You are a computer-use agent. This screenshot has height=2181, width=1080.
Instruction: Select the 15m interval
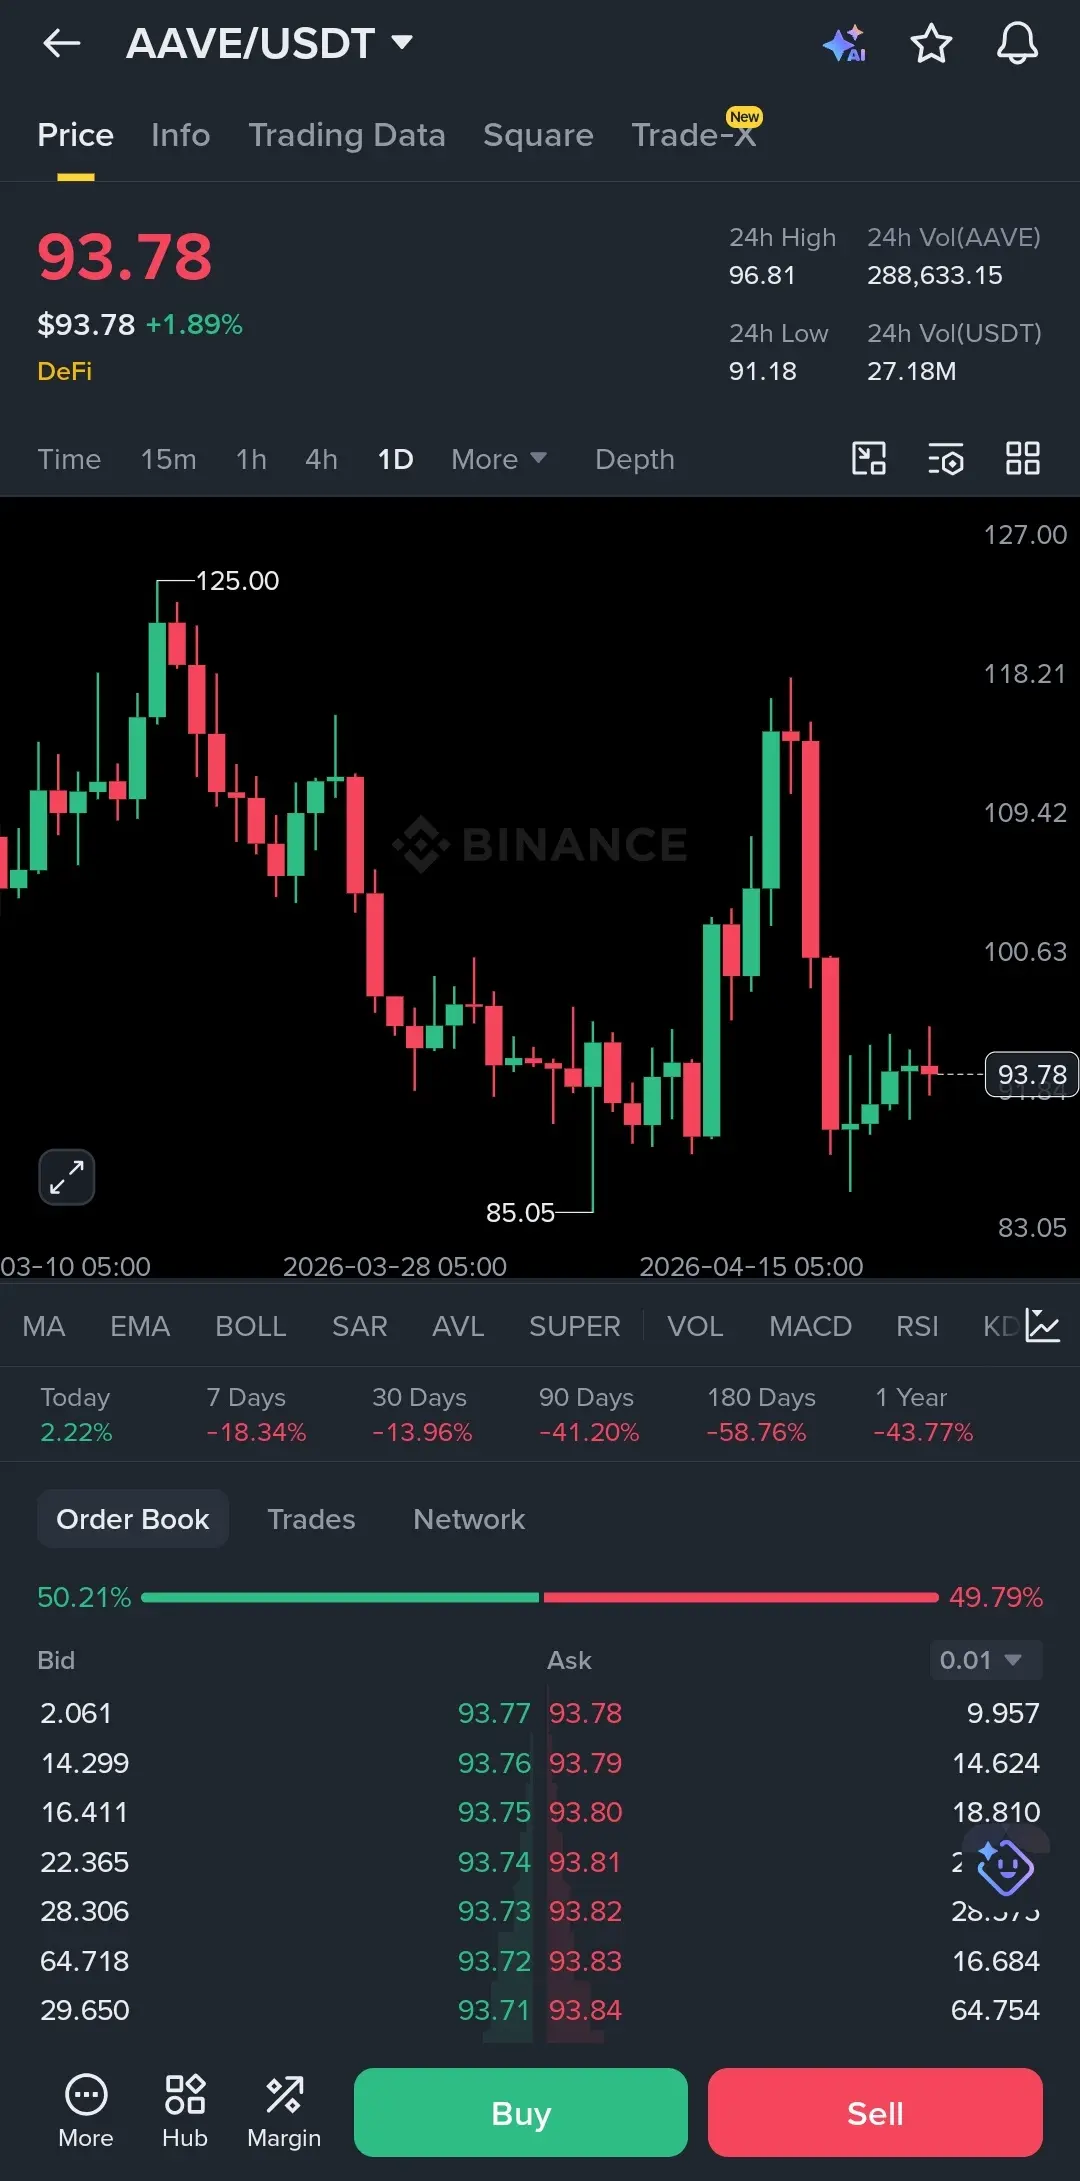pos(168,459)
